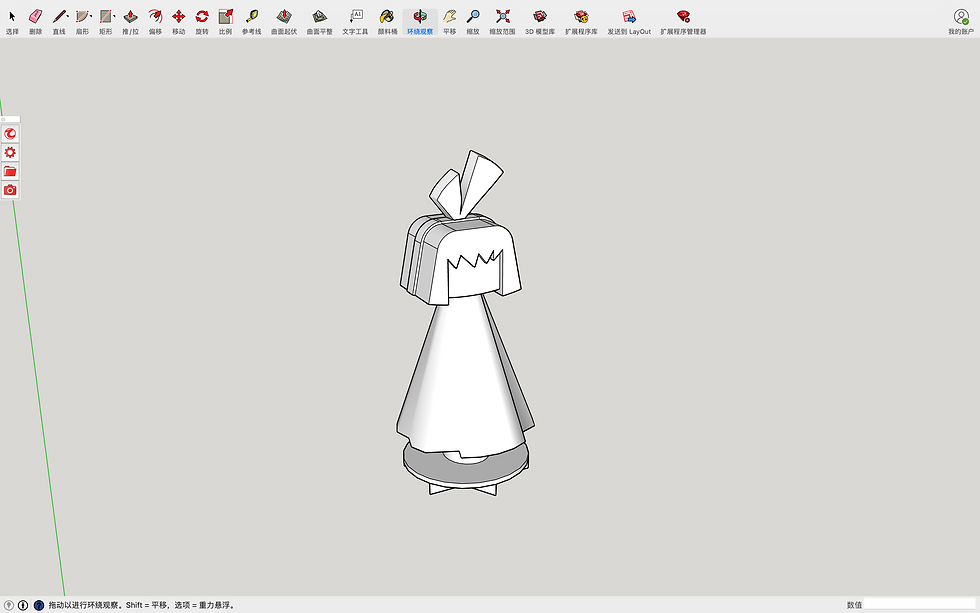Select the 选择 arrow tool

[12, 17]
